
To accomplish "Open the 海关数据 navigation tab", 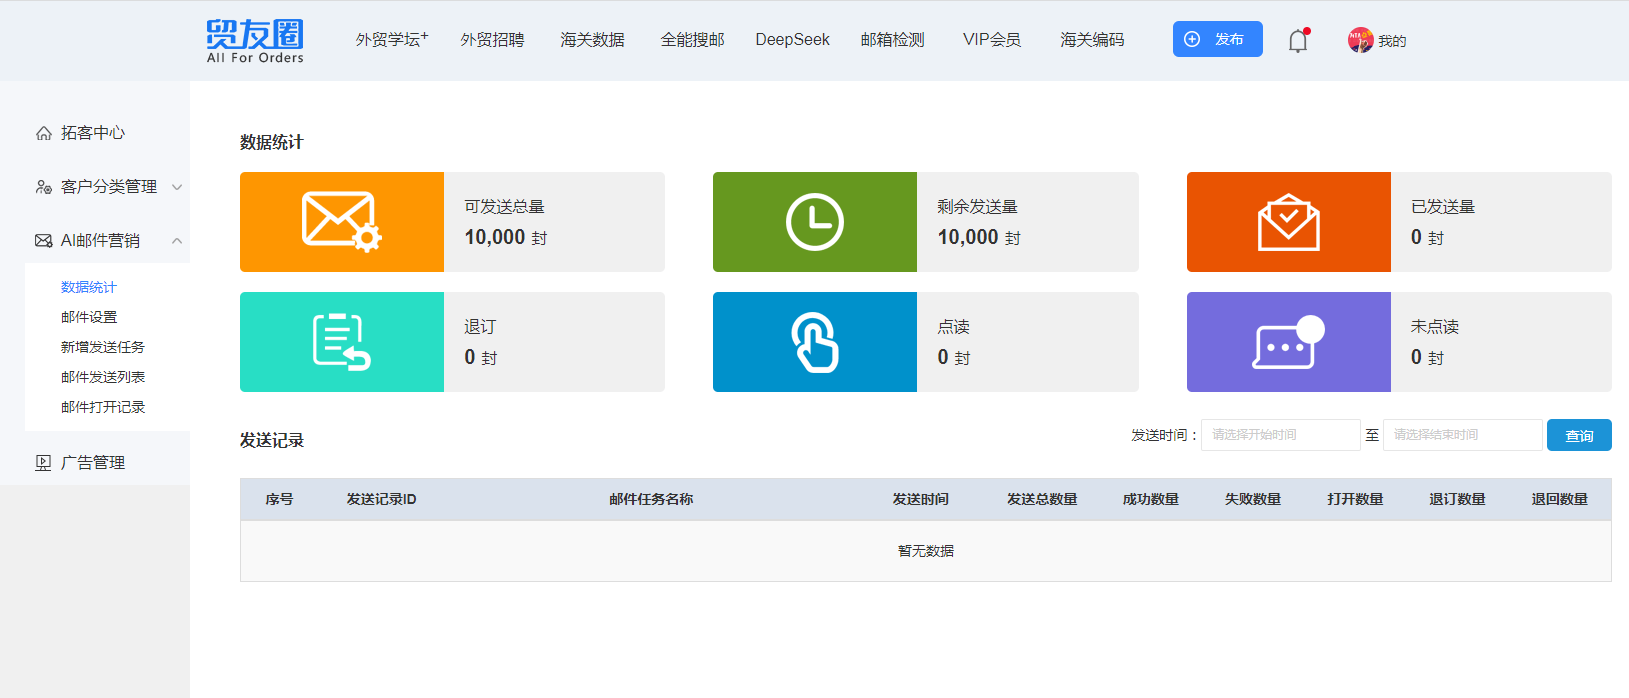I will 592,40.
